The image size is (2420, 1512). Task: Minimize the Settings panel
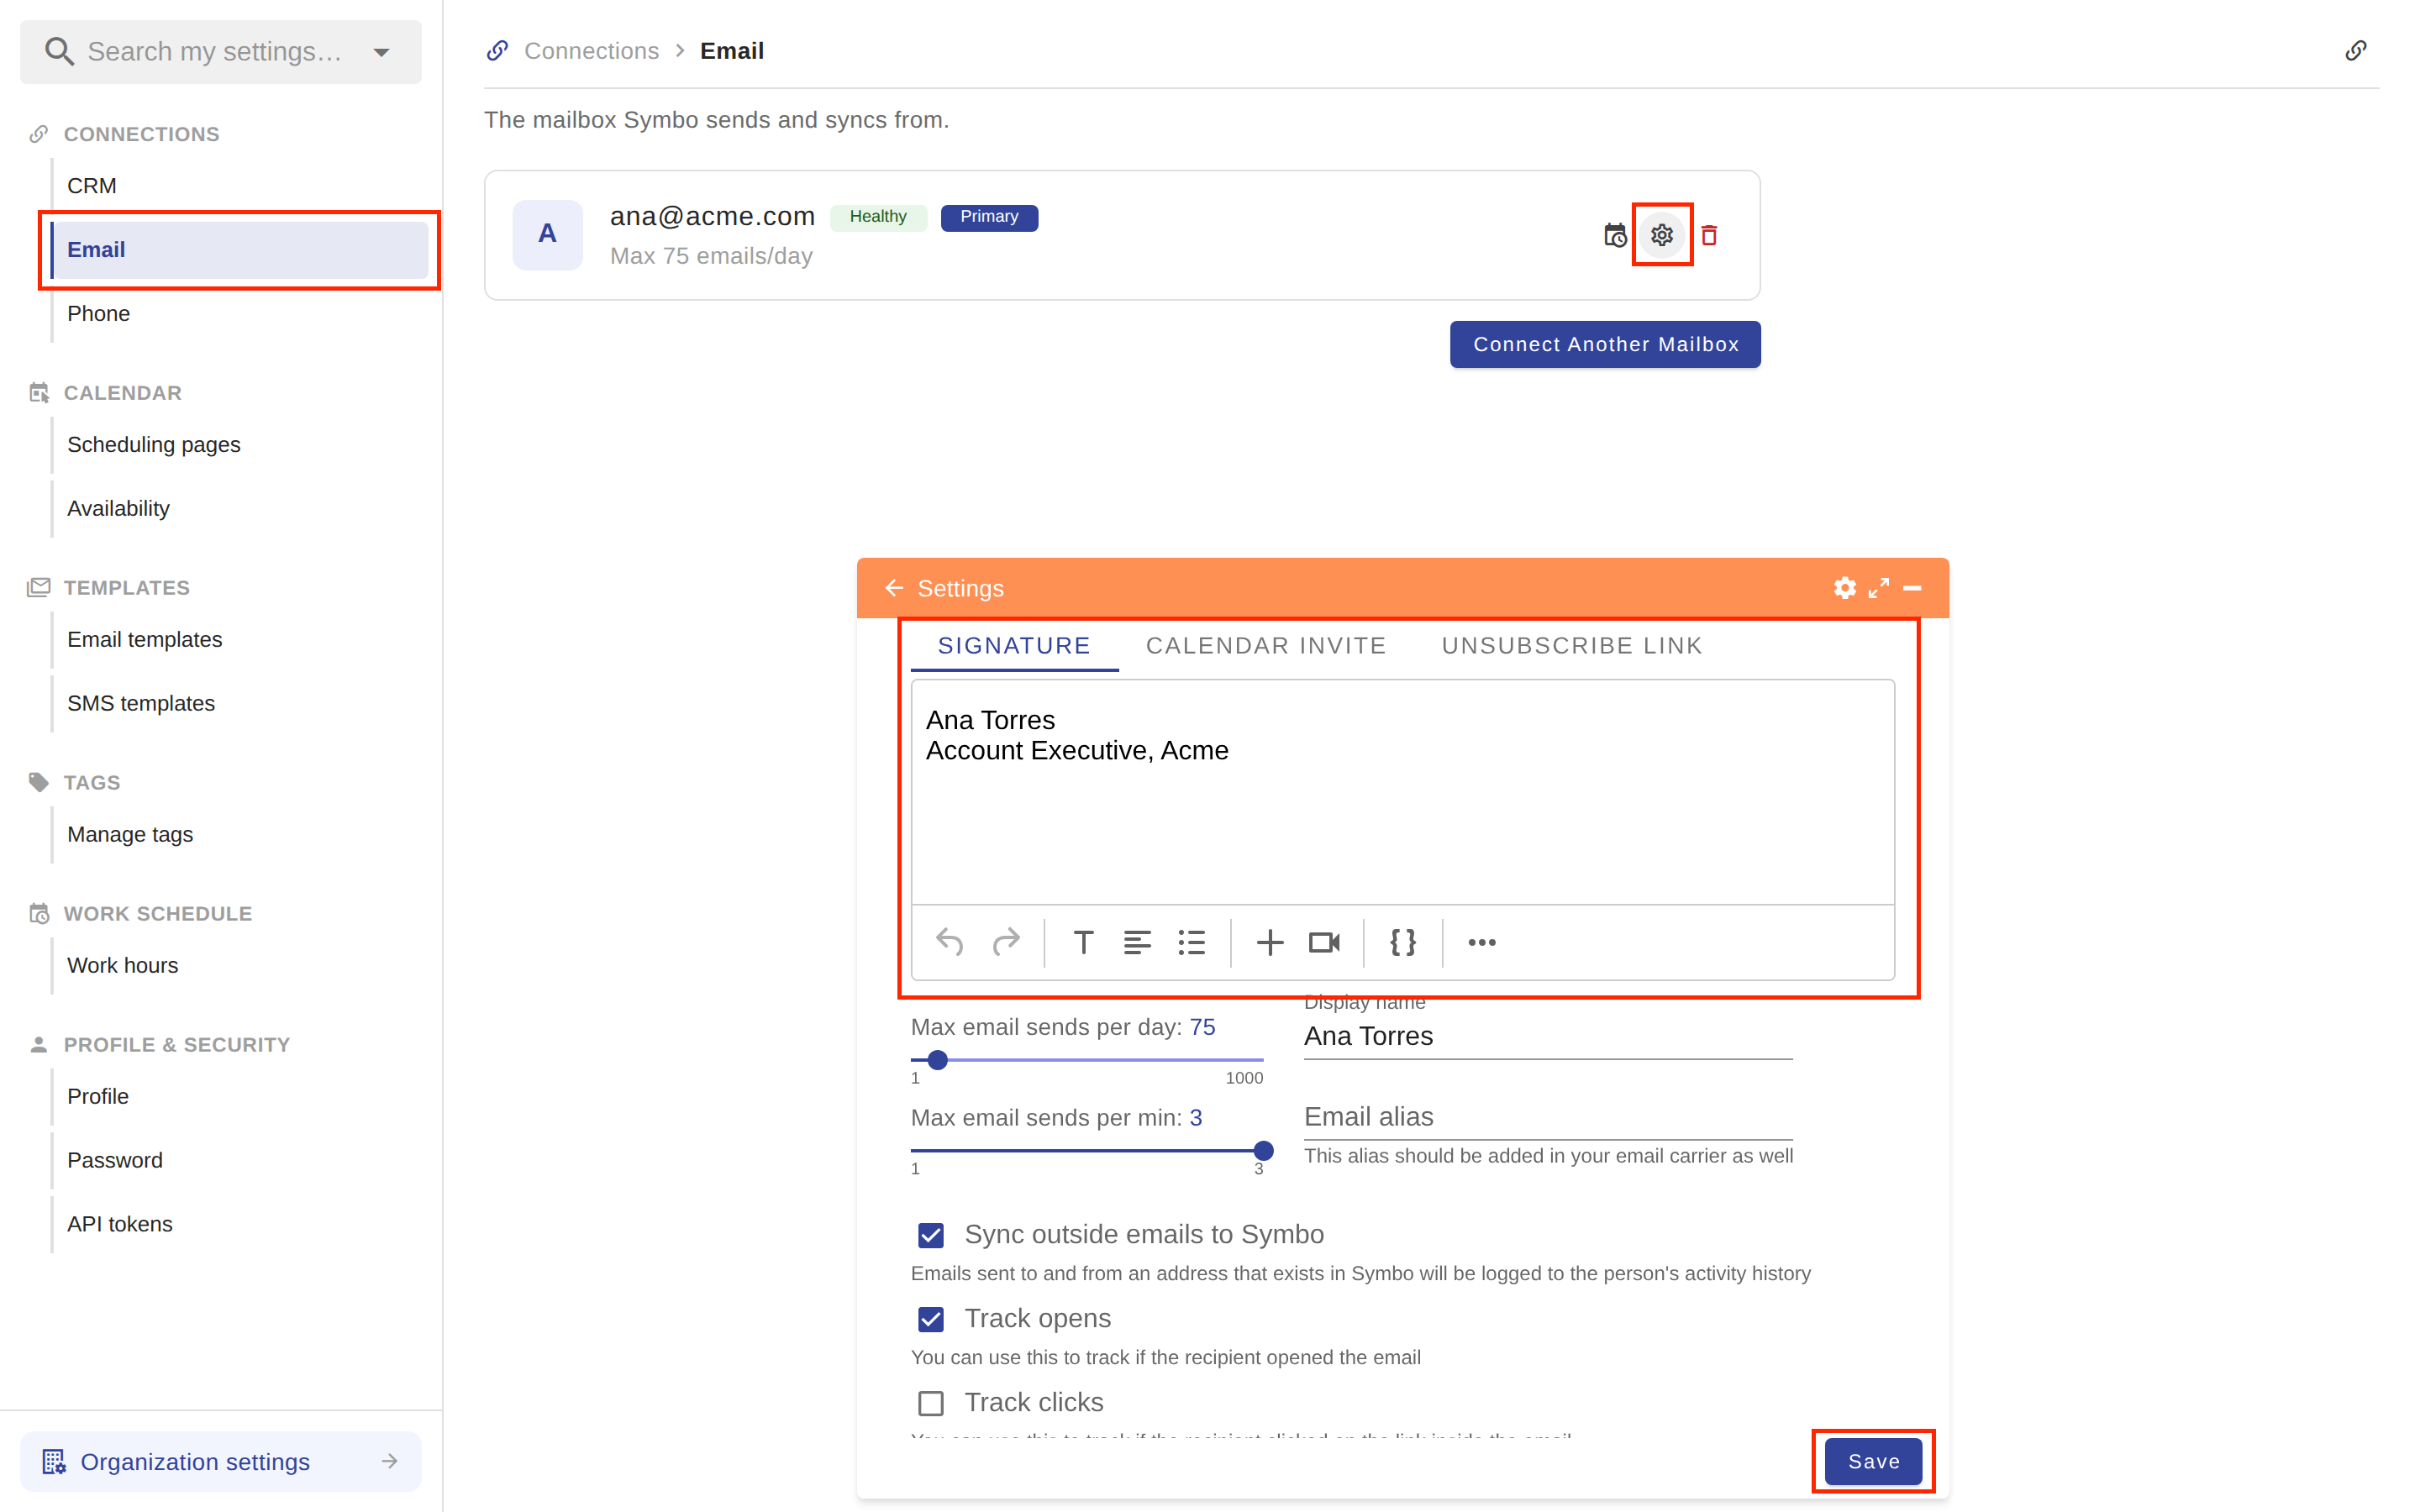[x=1912, y=588]
